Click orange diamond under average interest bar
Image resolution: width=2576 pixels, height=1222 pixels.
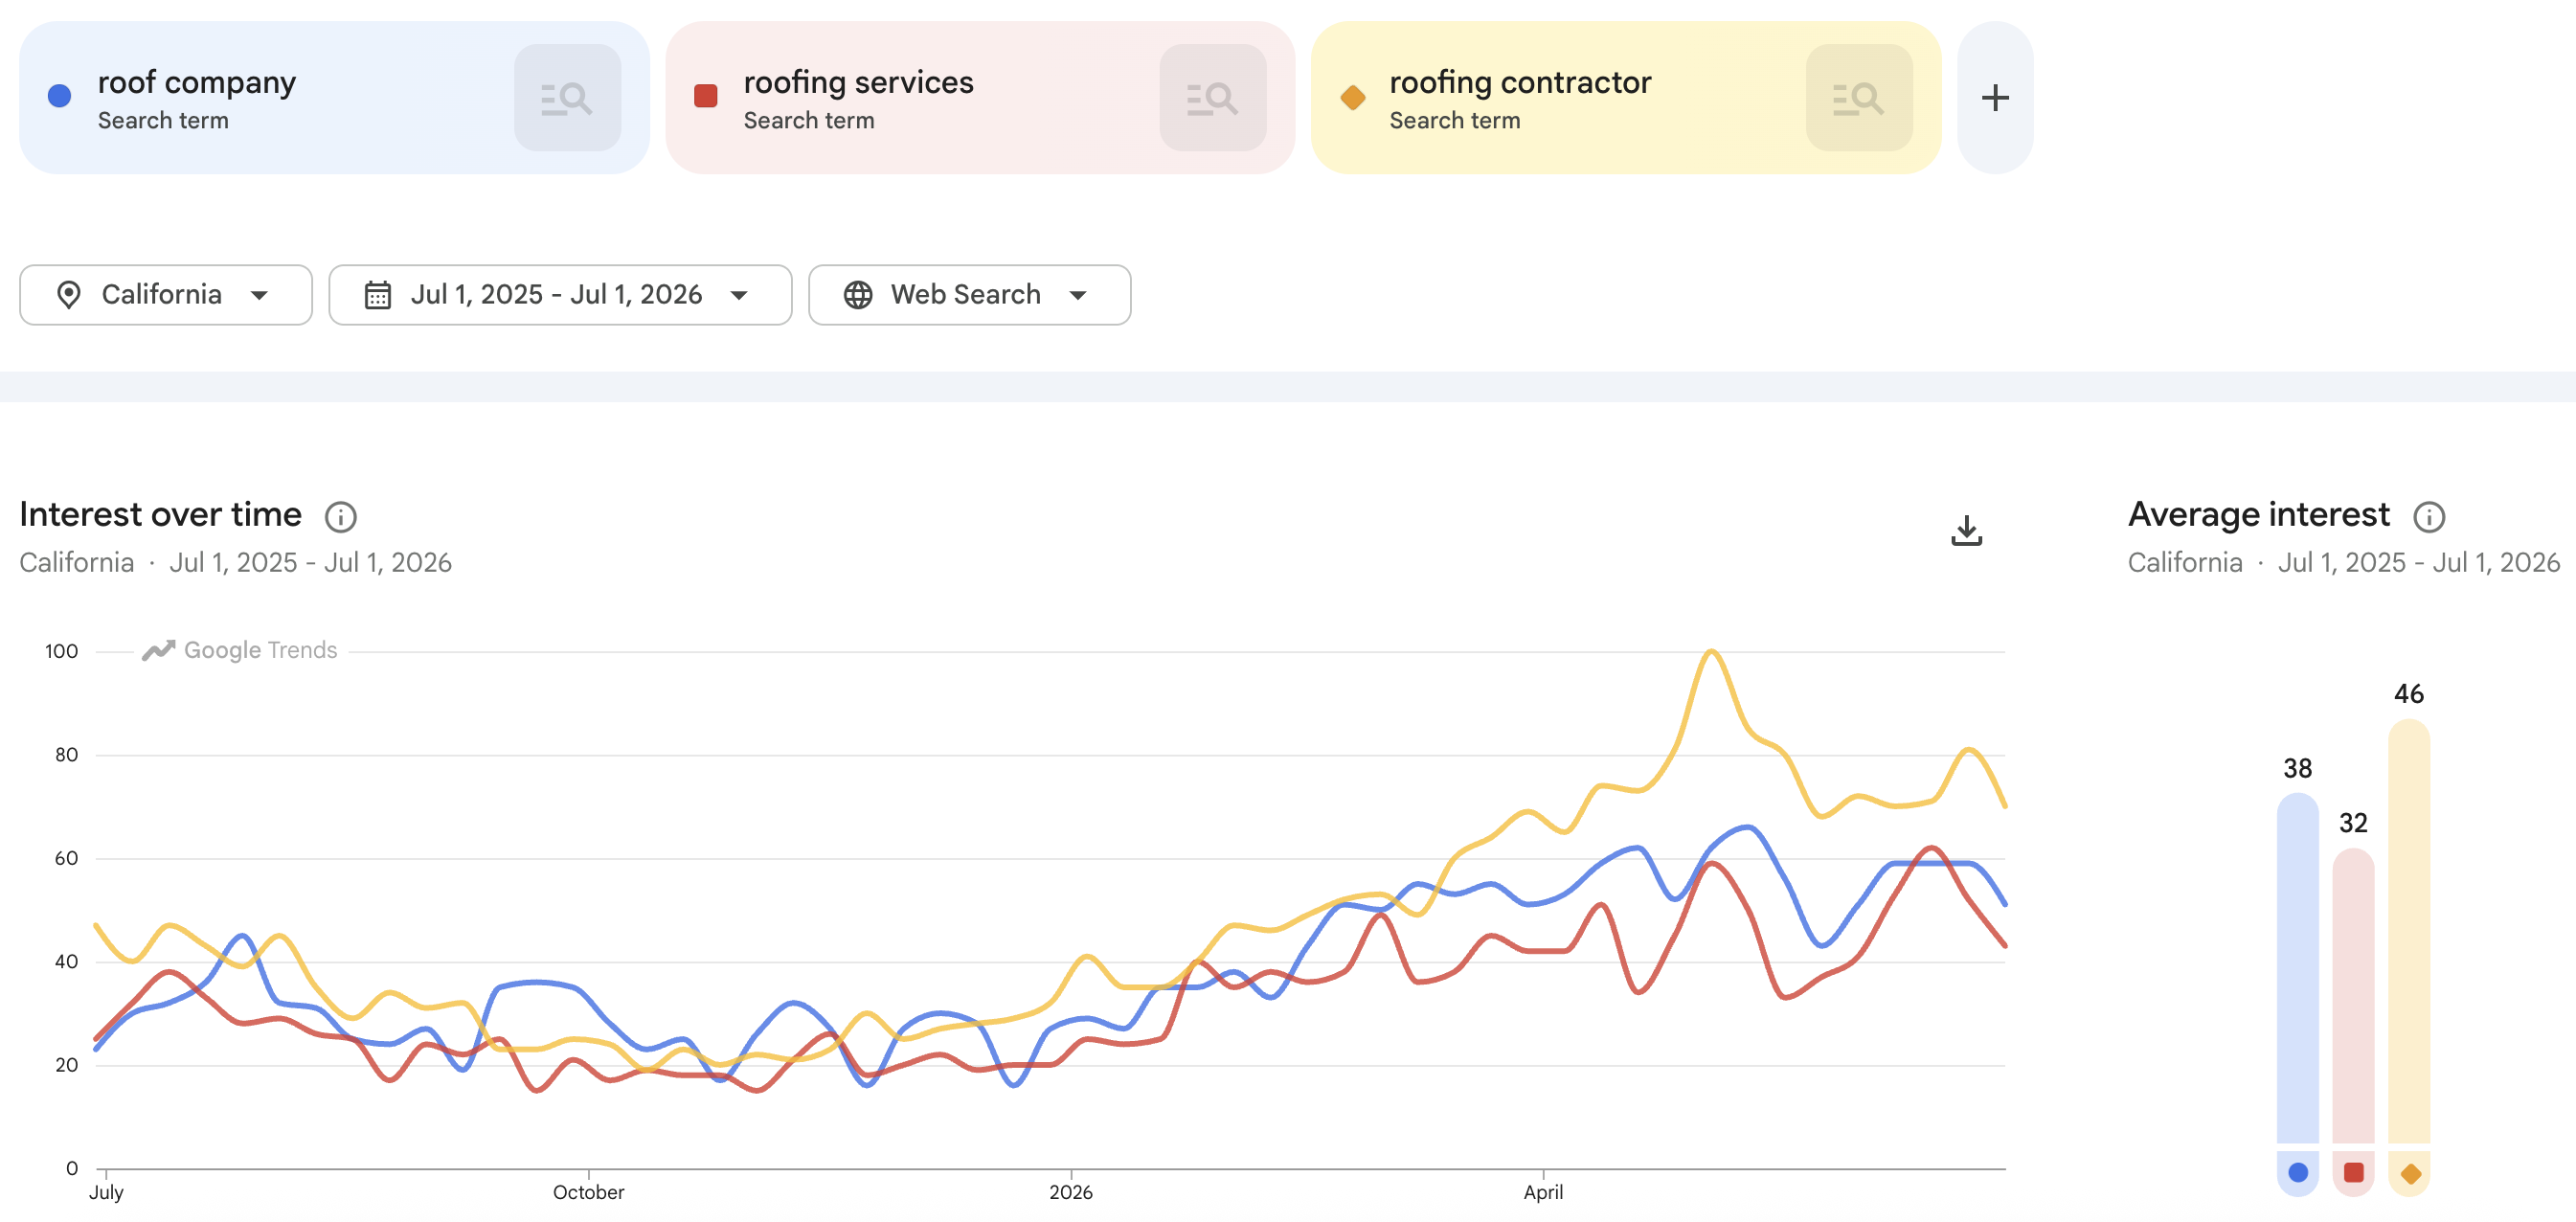point(2410,1173)
